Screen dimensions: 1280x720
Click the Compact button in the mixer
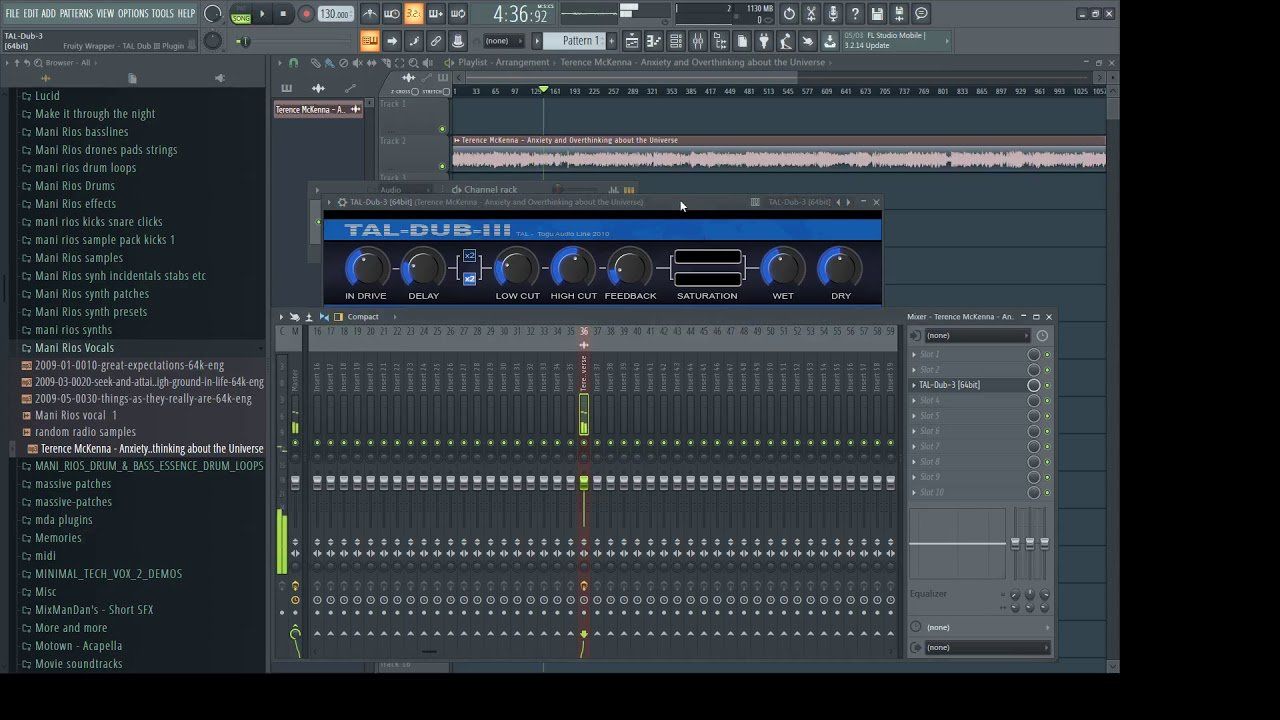tap(362, 316)
